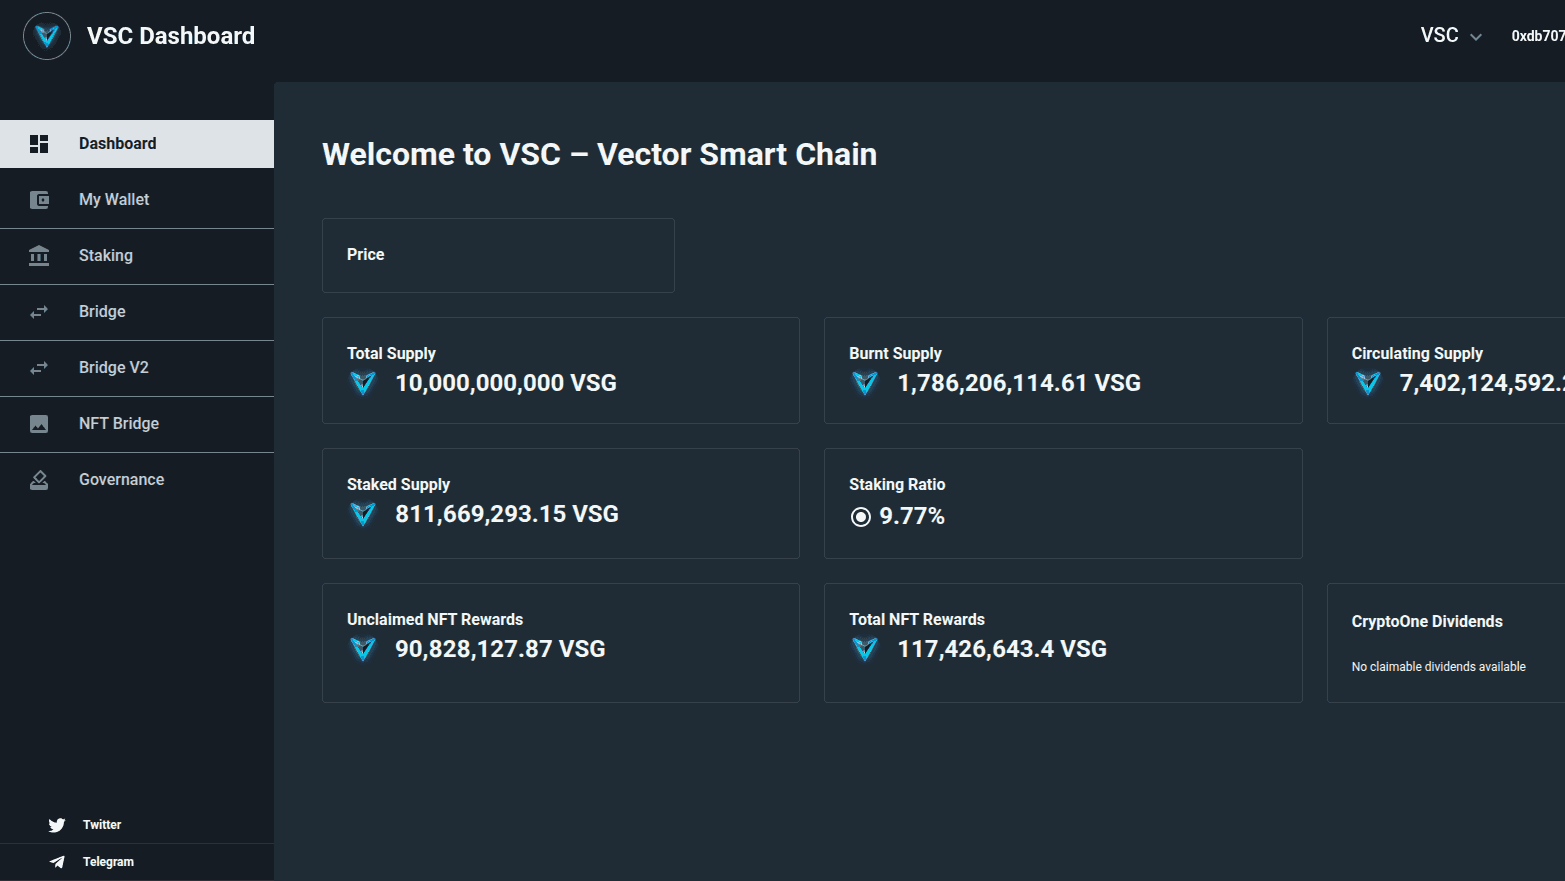The image size is (1565, 881).
Task: Select the NFT Bridge image icon
Action: [39, 423]
